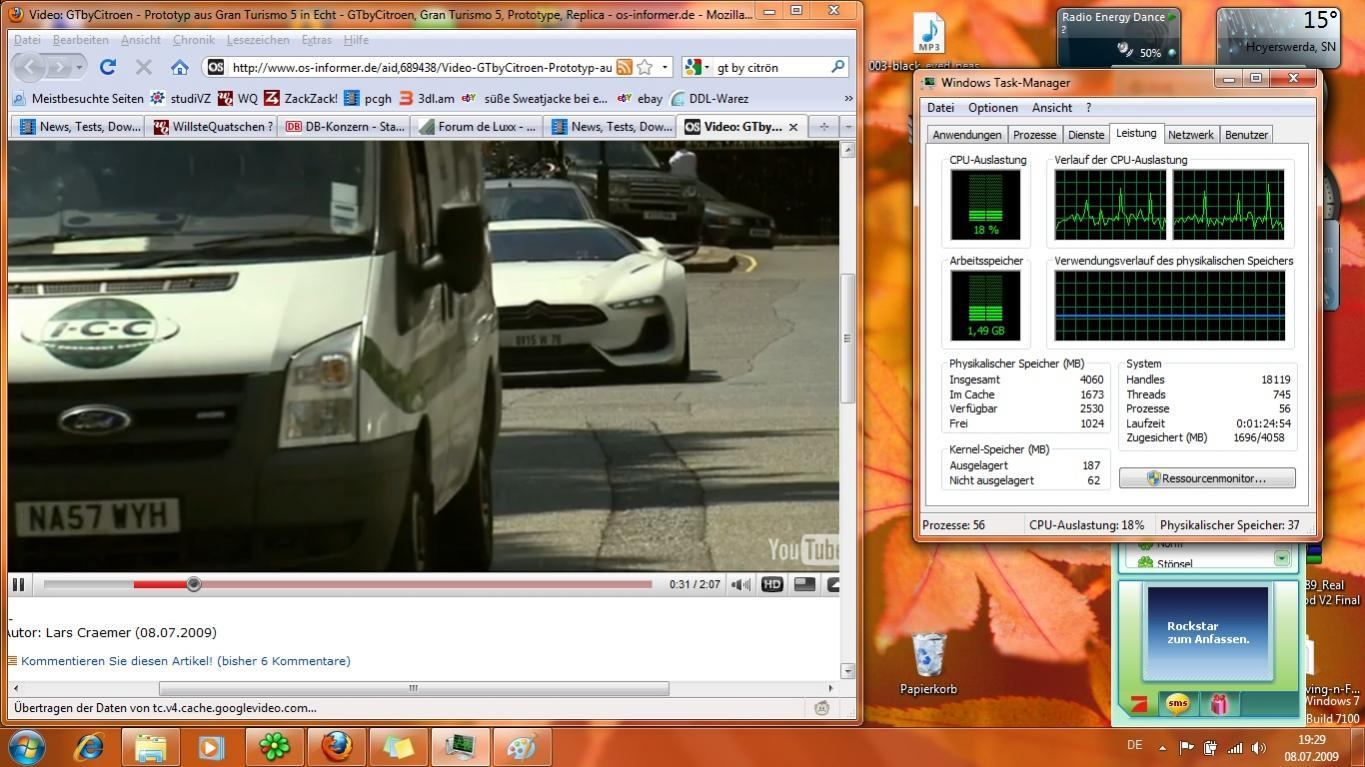This screenshot has height=767, width=1365.
Task: Open Optionen menu in Task-Manager
Action: pyautogui.click(x=993, y=108)
